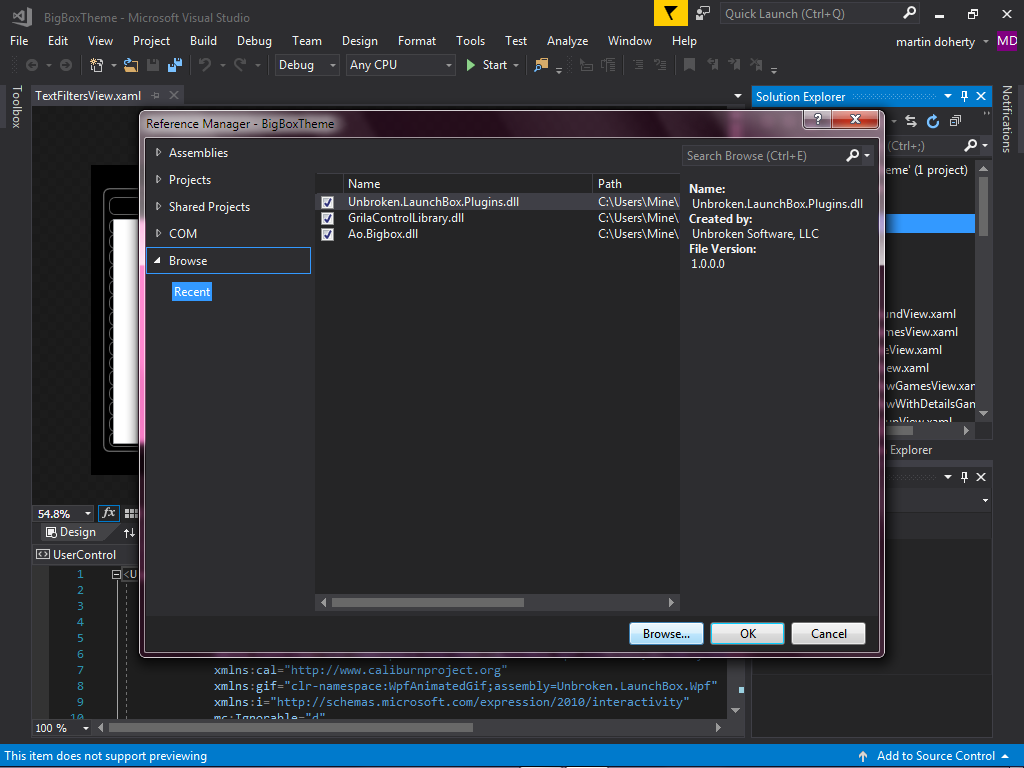The height and width of the screenshot is (768, 1024).
Task: Open the Build menu
Action: [x=203, y=40]
